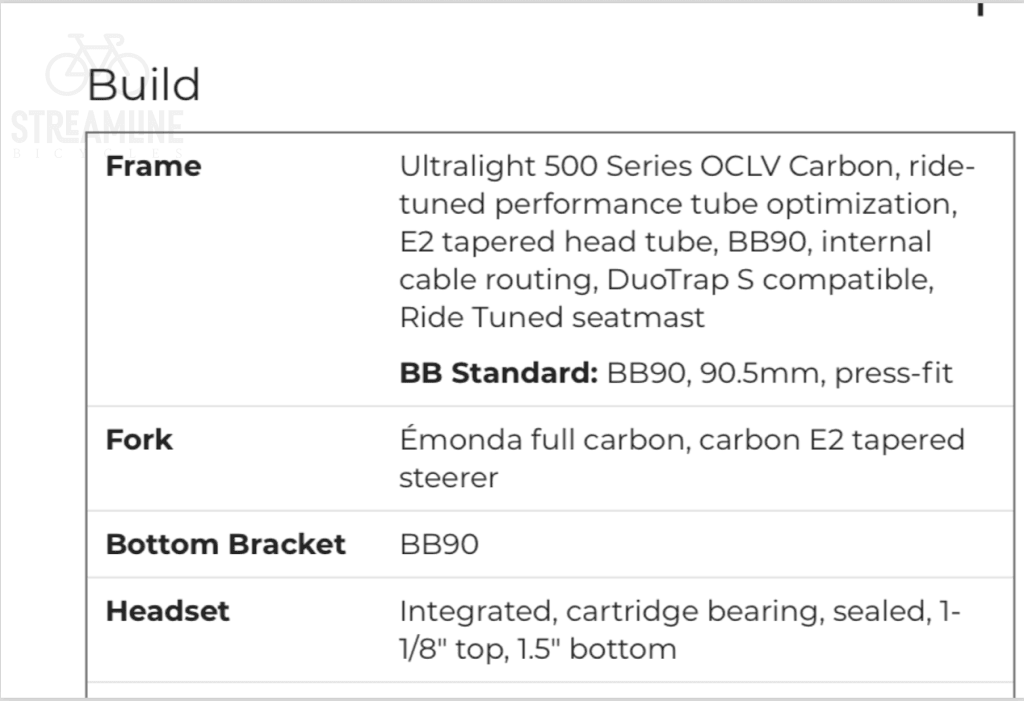
Task: Click the word steerer in Fork row
Action: point(449,478)
